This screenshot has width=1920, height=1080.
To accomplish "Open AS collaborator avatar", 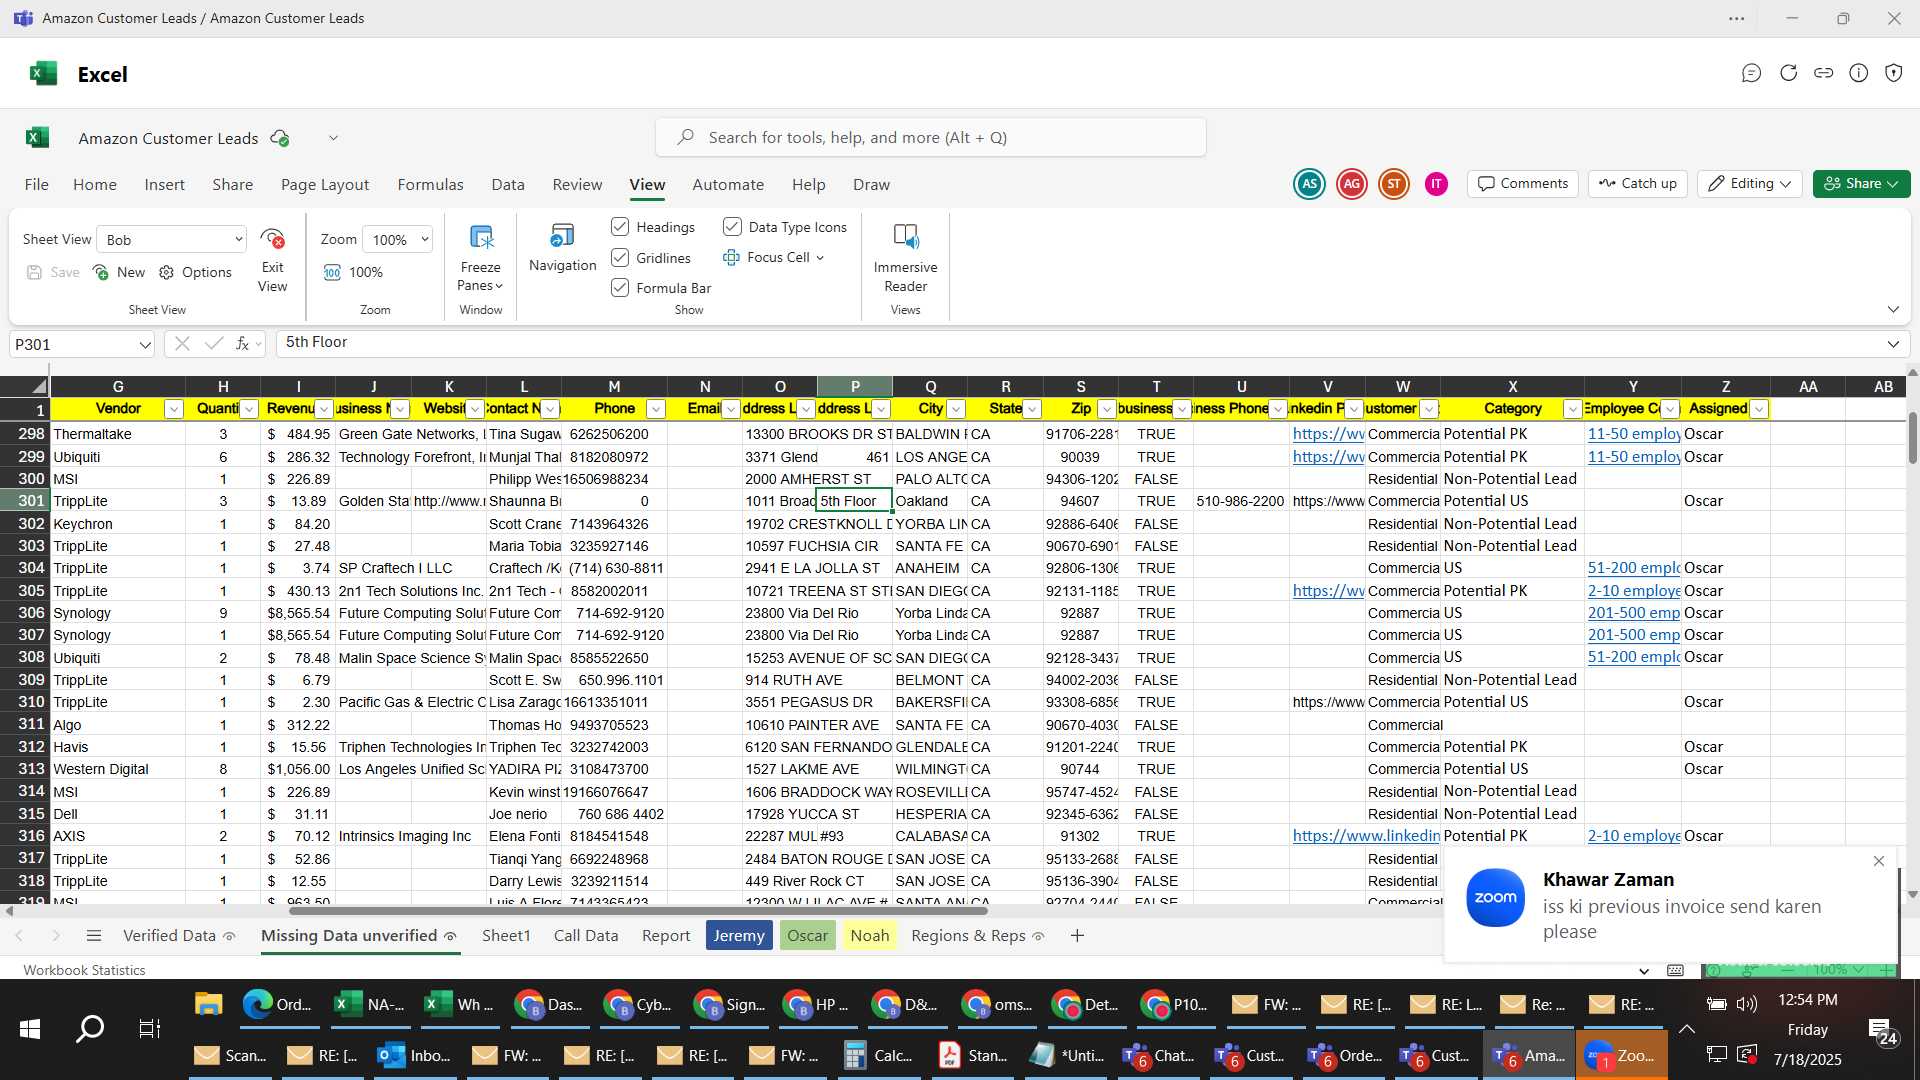I will point(1309,184).
